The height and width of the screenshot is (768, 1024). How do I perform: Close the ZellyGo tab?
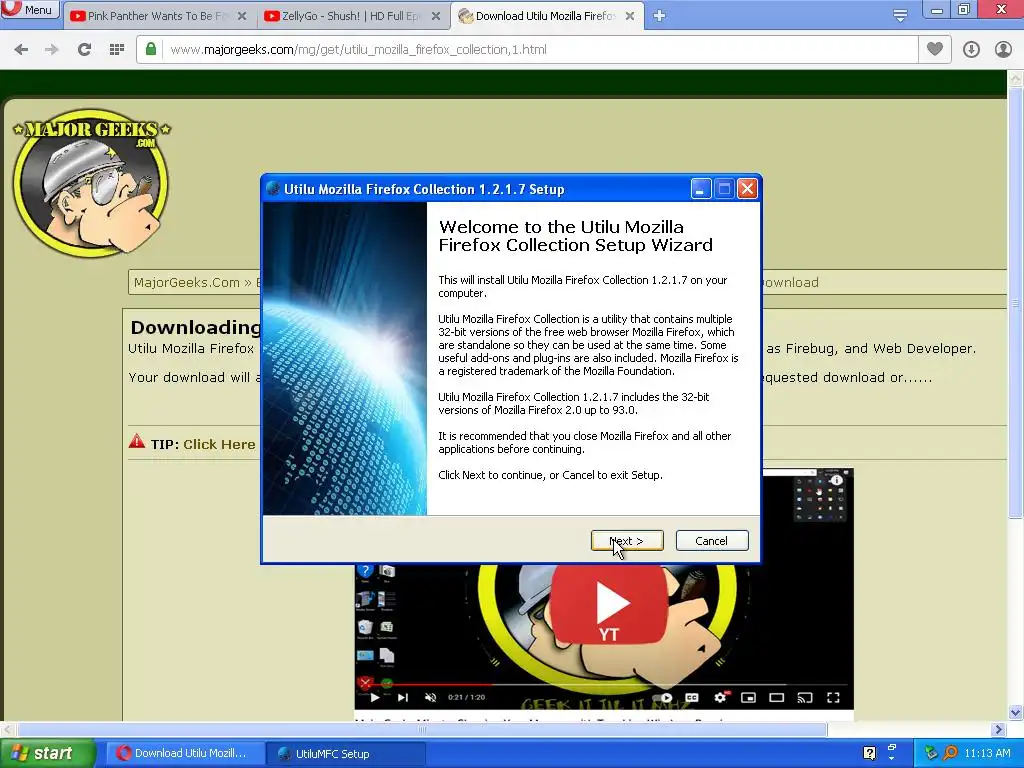pos(436,16)
